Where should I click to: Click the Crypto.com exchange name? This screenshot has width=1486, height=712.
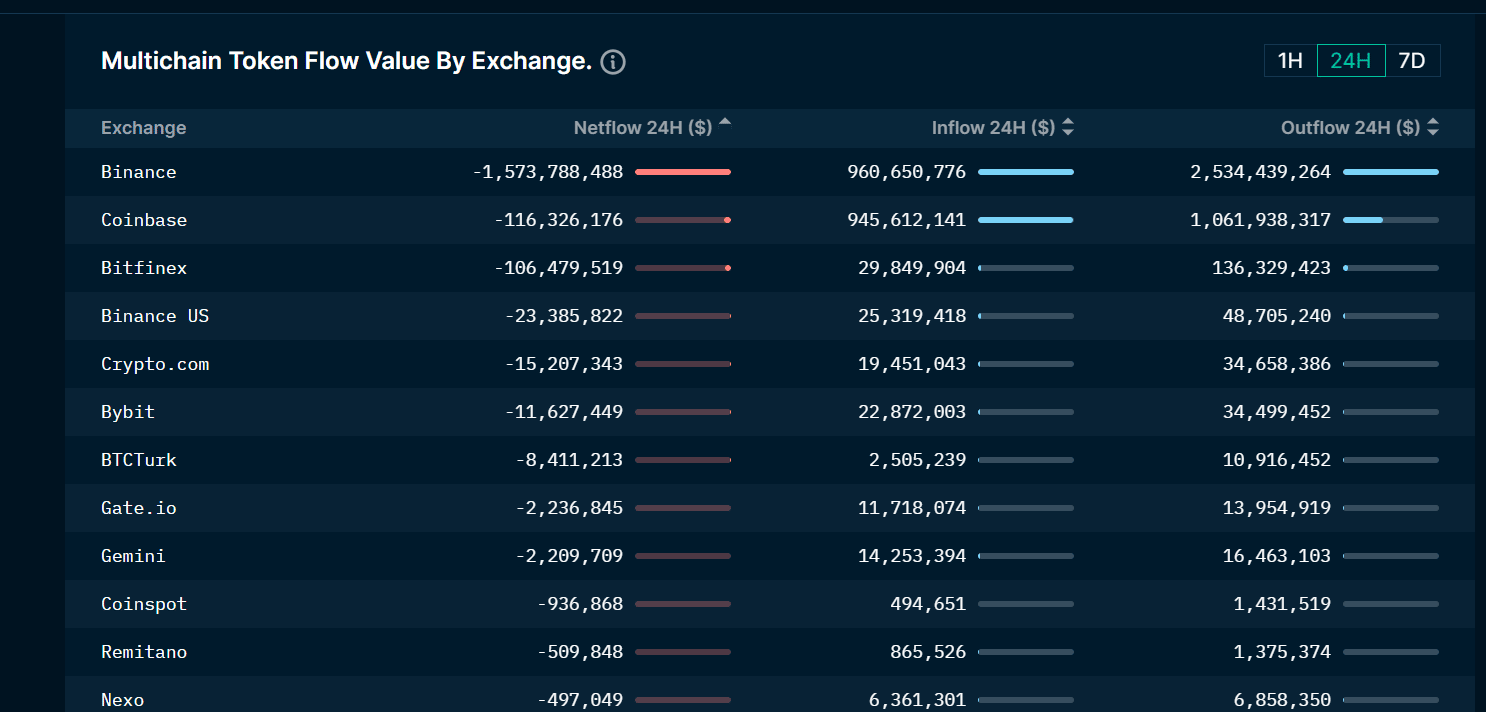155,364
